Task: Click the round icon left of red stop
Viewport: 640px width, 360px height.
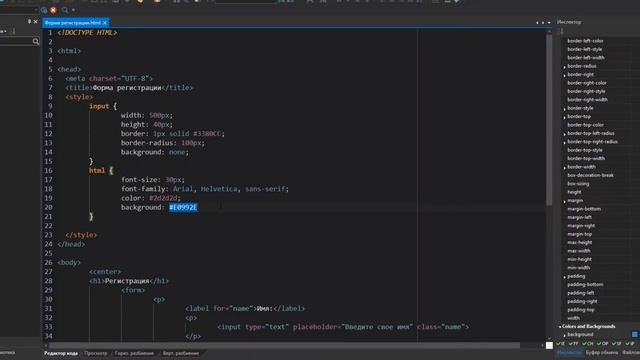Action: pos(44,10)
